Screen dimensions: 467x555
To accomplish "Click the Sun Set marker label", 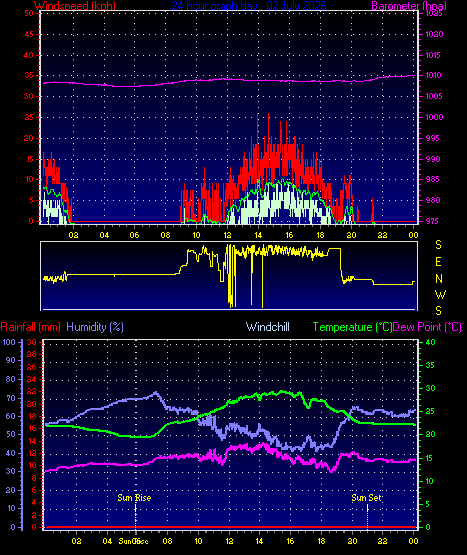I will pos(366,498).
